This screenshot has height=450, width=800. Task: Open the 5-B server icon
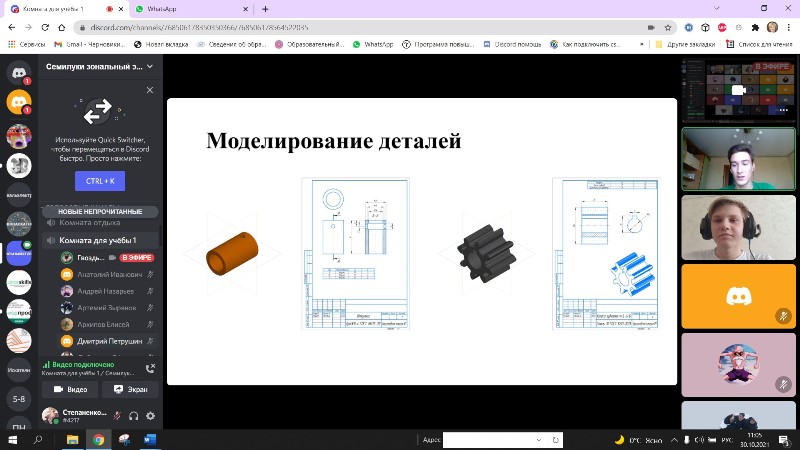[17, 399]
